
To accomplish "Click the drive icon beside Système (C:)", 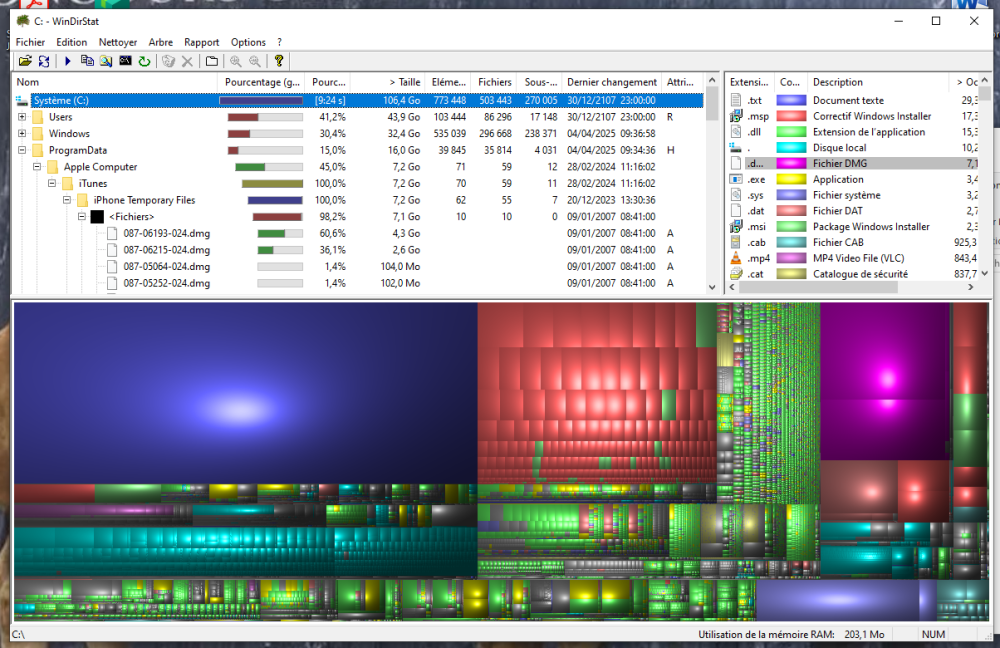I will [x=22, y=101].
